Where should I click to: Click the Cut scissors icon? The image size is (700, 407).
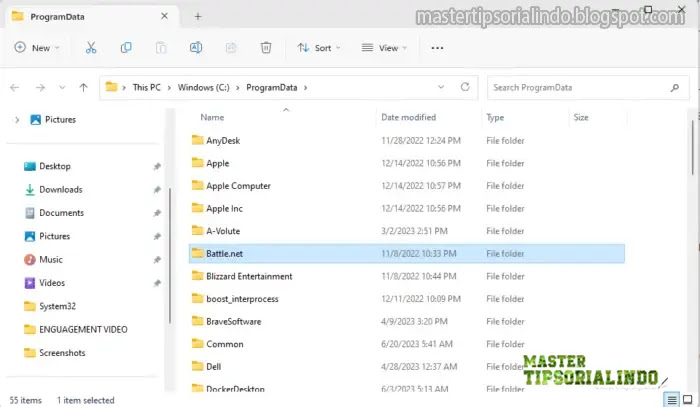91,48
